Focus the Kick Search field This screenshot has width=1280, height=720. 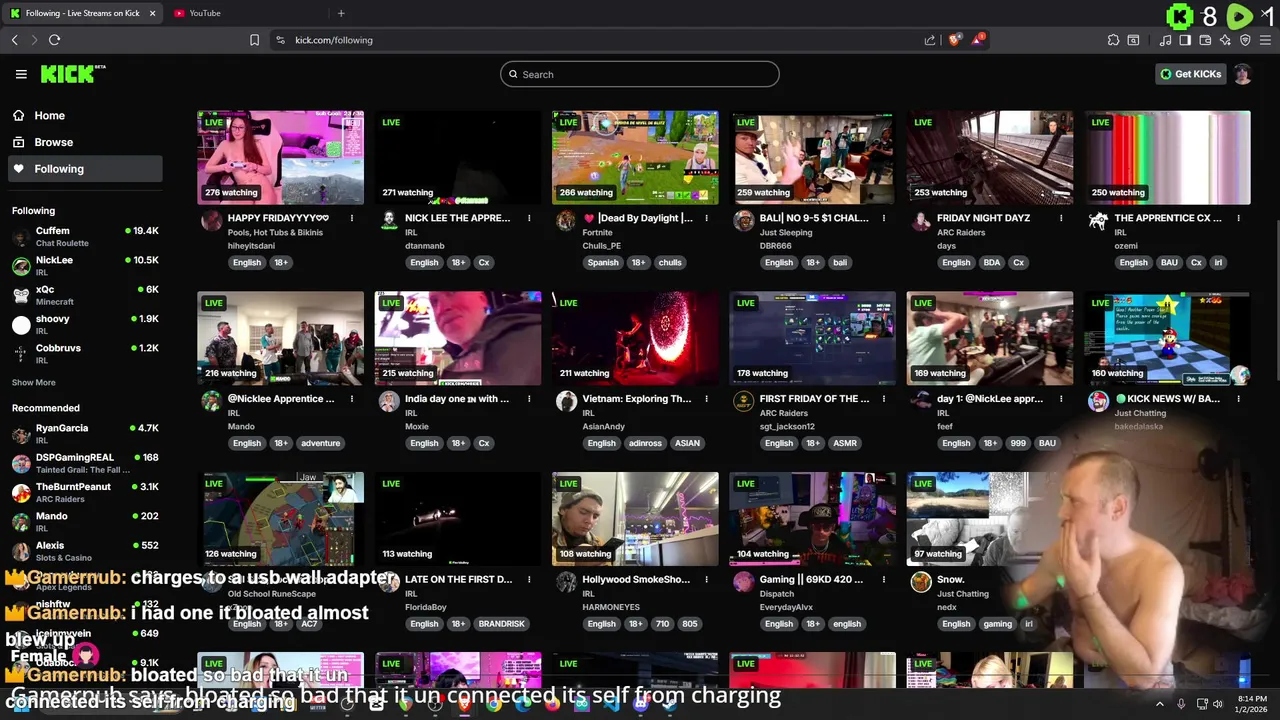click(640, 74)
